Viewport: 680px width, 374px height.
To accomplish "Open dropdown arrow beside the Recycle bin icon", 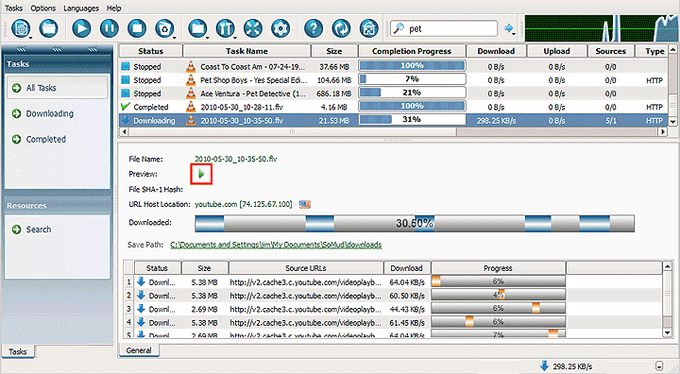I will pyautogui.click(x=174, y=37).
